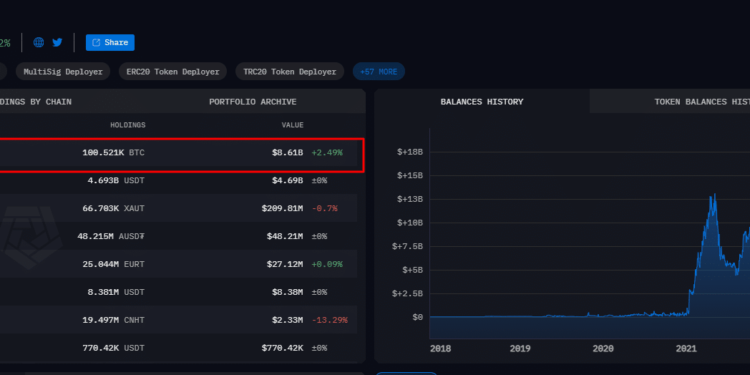Sort by the VALUE column header
Viewport: 750px width, 375px height.
[x=292, y=125]
